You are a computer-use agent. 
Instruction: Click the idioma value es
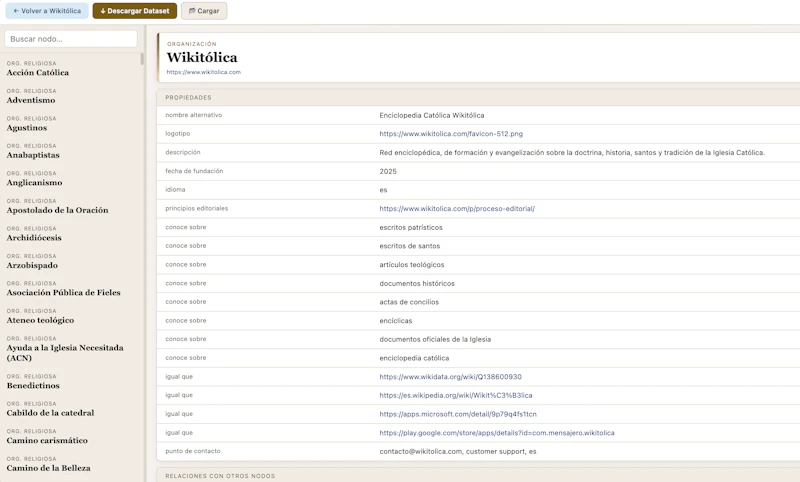coord(383,190)
